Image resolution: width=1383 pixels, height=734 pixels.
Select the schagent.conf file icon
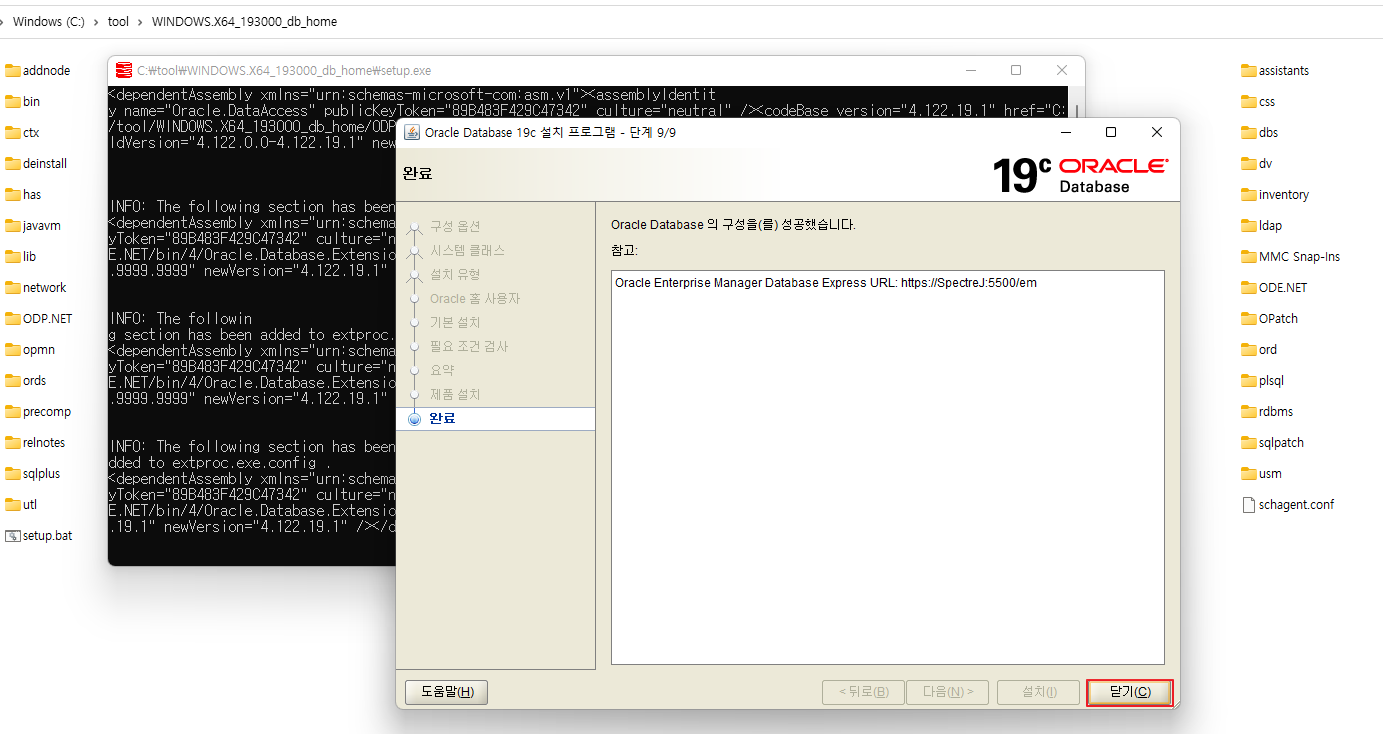click(1249, 505)
